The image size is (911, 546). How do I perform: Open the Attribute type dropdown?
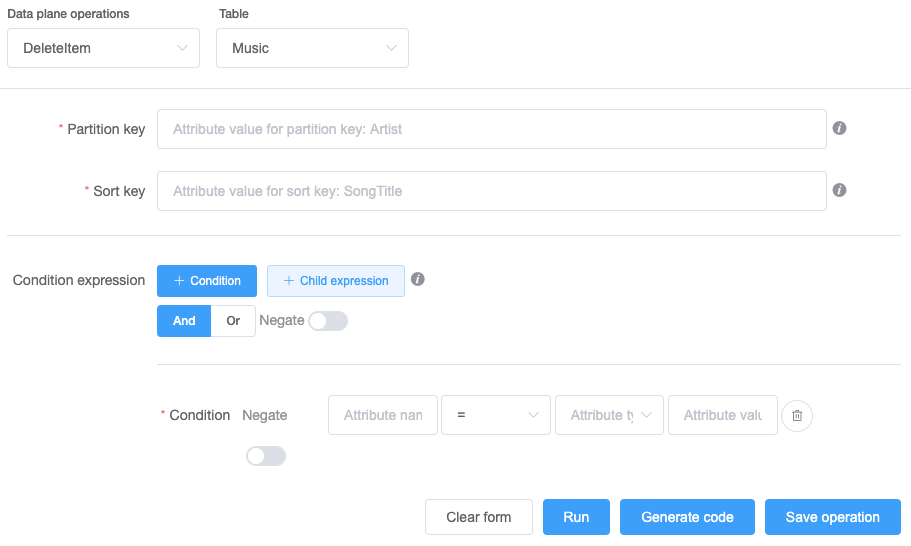[610, 415]
